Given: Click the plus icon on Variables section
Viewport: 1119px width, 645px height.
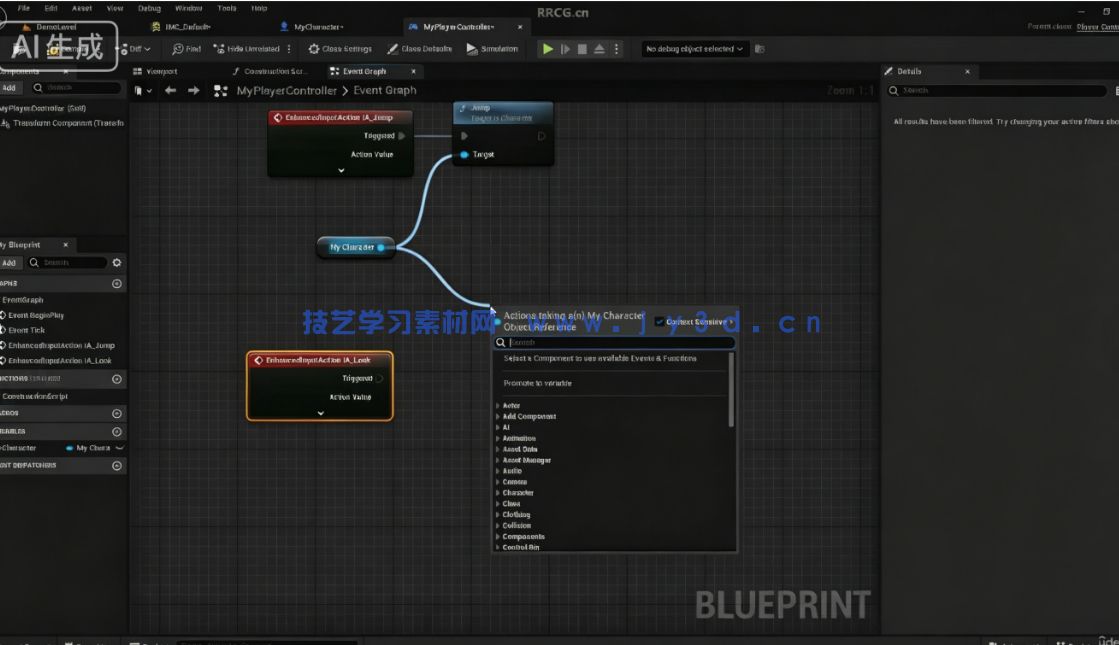Looking at the screenshot, I should [x=117, y=432].
